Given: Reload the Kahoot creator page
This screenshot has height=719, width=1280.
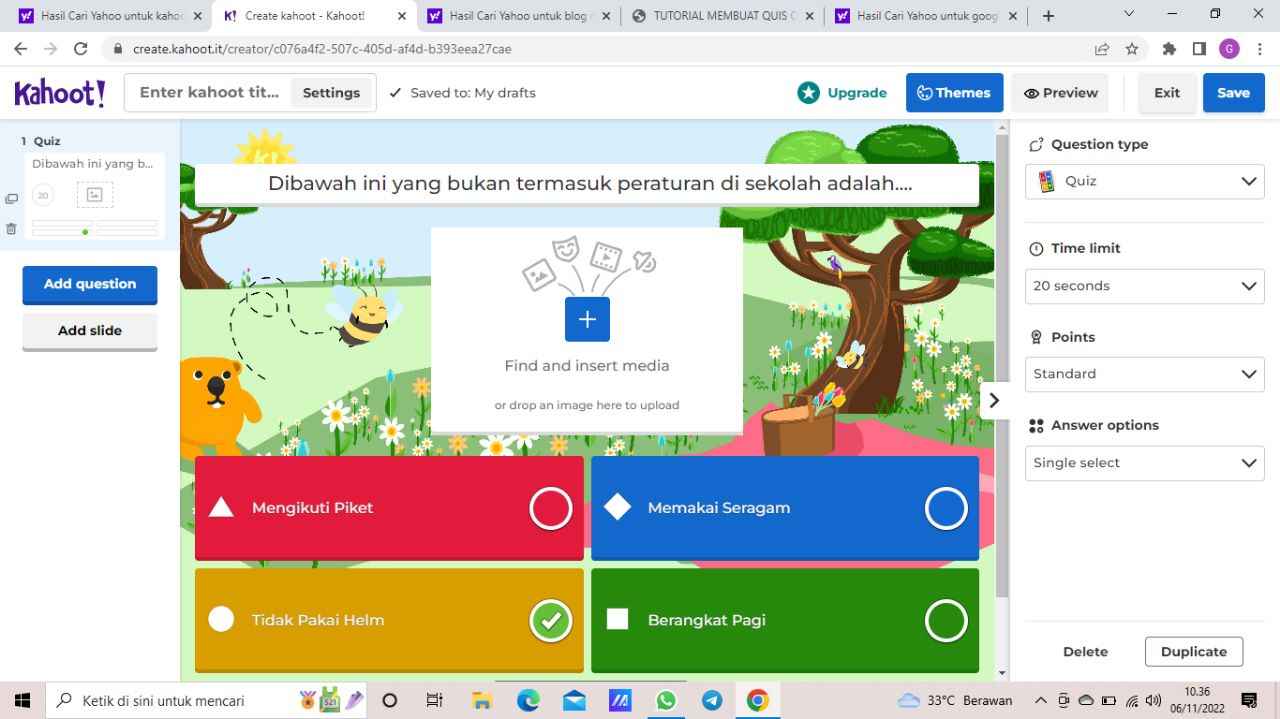Looking at the screenshot, I should click(81, 49).
